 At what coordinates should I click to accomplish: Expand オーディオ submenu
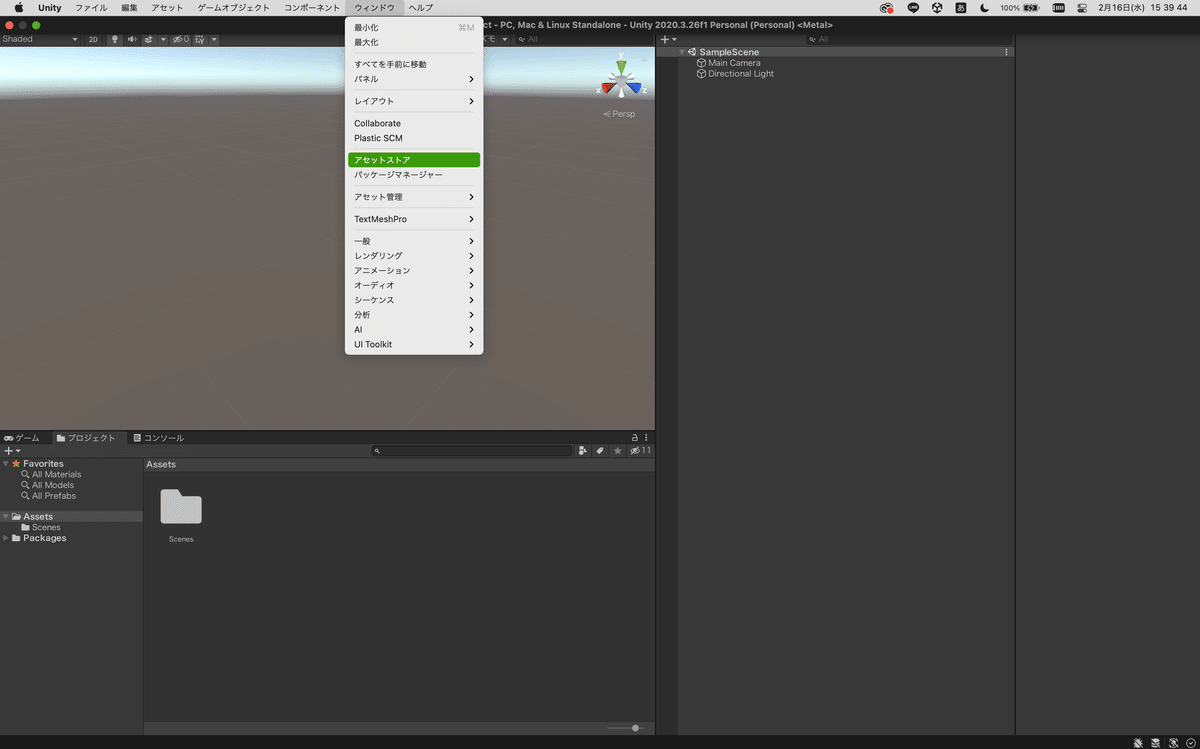coord(414,285)
